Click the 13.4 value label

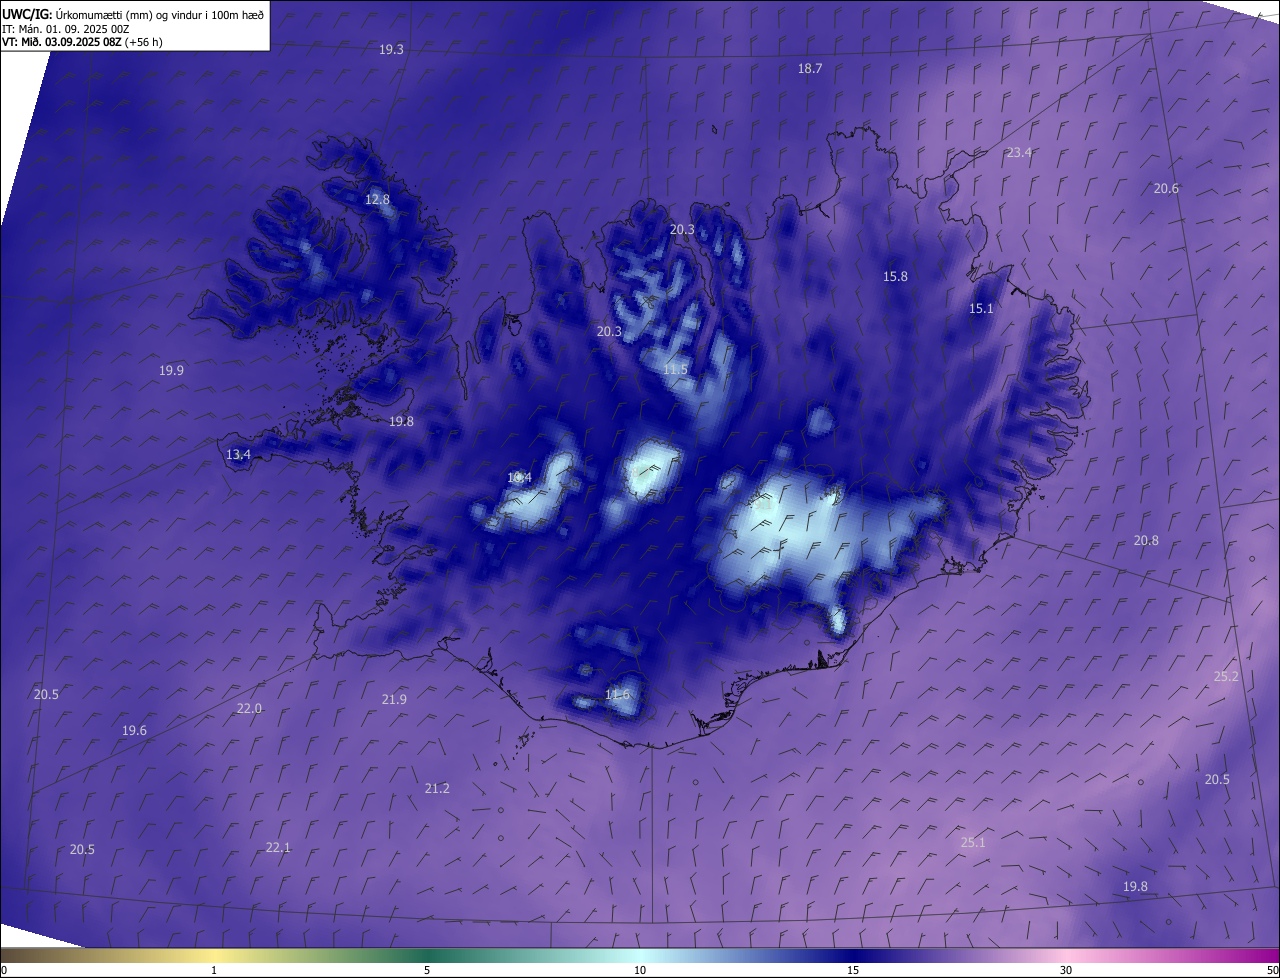pos(238,455)
